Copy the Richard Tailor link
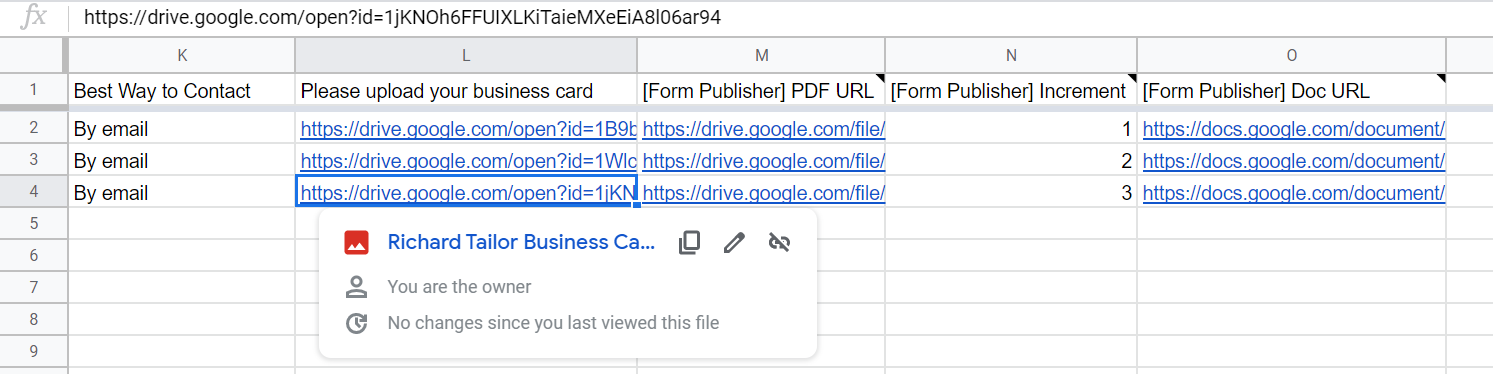Image resolution: width=1493 pixels, height=374 pixels. [689, 243]
